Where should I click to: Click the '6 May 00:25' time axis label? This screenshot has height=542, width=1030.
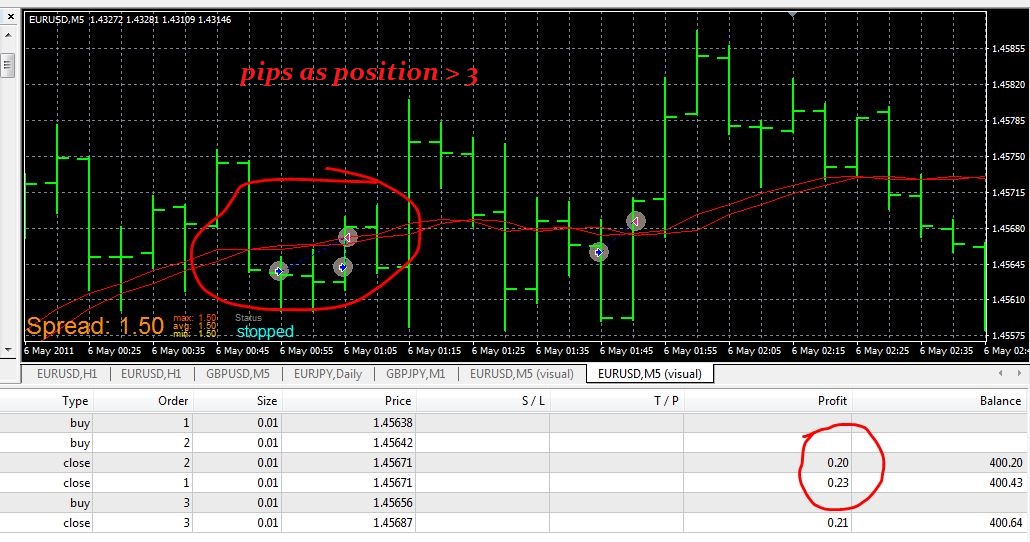tap(114, 351)
